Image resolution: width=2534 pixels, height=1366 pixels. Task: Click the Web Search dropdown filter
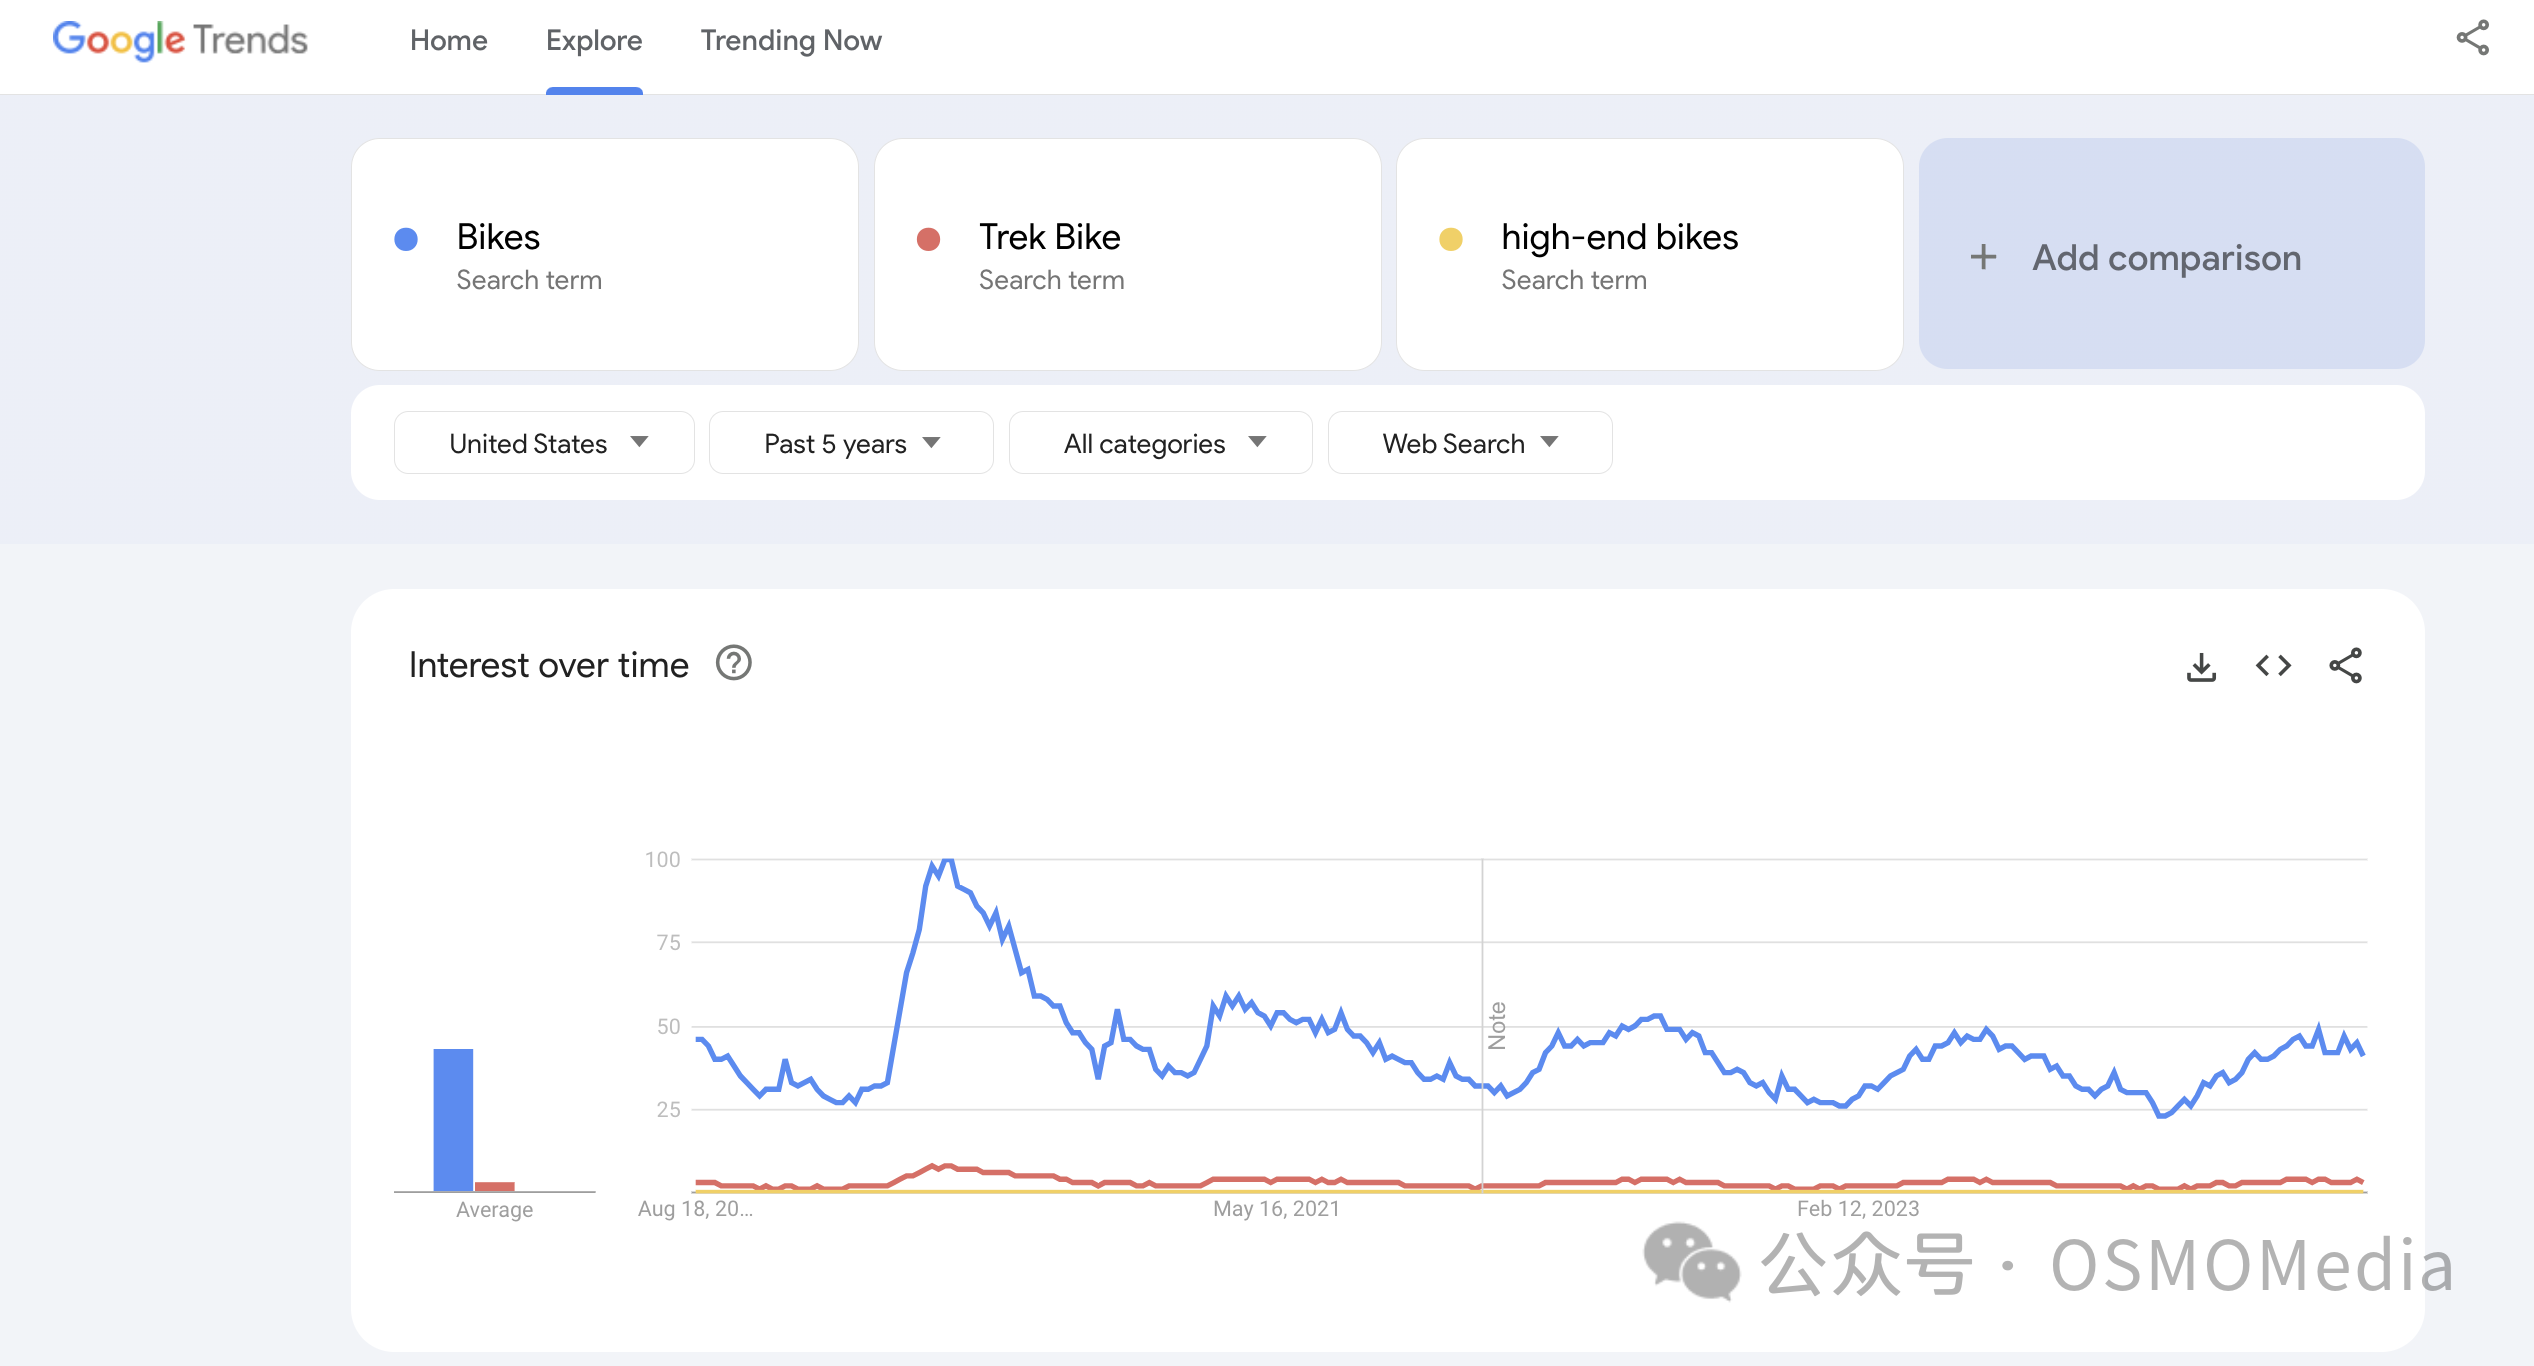[x=1468, y=442]
